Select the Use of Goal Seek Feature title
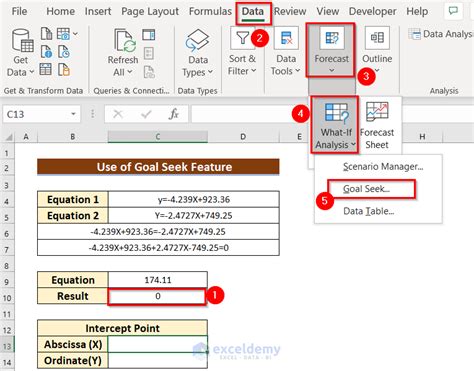This screenshot has height=371, width=474. tap(158, 167)
